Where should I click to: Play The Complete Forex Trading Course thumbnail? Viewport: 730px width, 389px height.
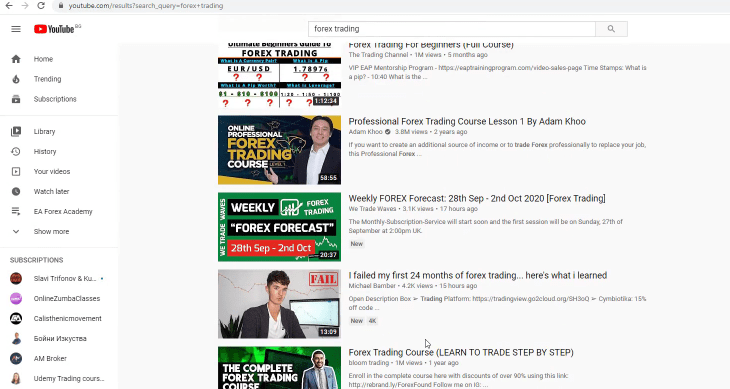click(x=279, y=368)
